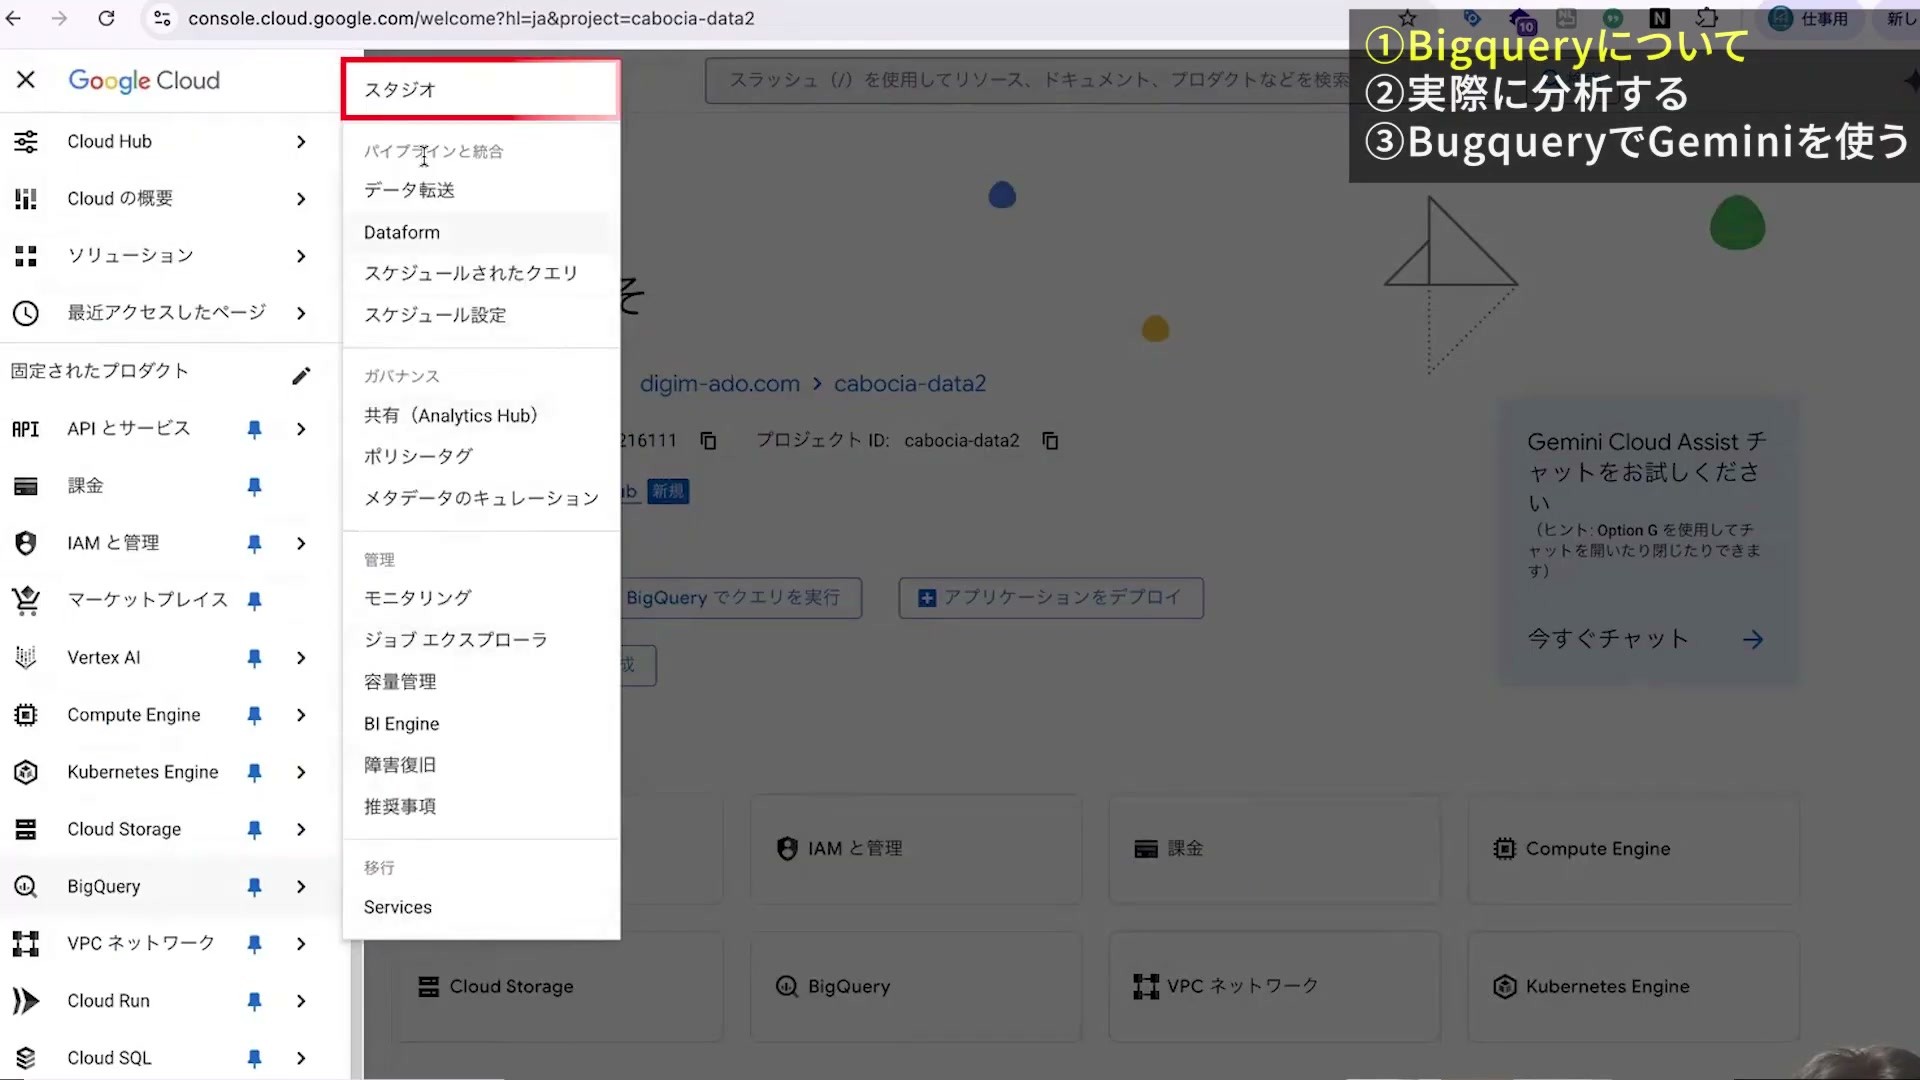Click the 最近アクセスしたページ clock icon
The width and height of the screenshot is (1920, 1080).
26,313
